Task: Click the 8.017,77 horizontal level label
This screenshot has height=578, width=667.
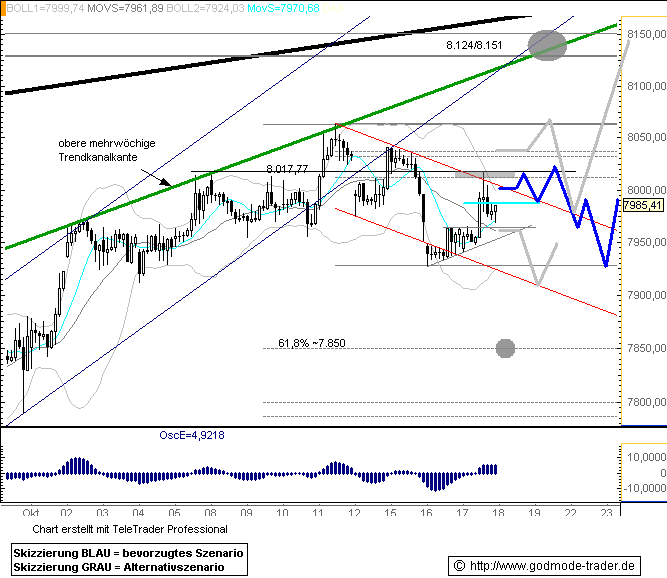Action: click(287, 169)
